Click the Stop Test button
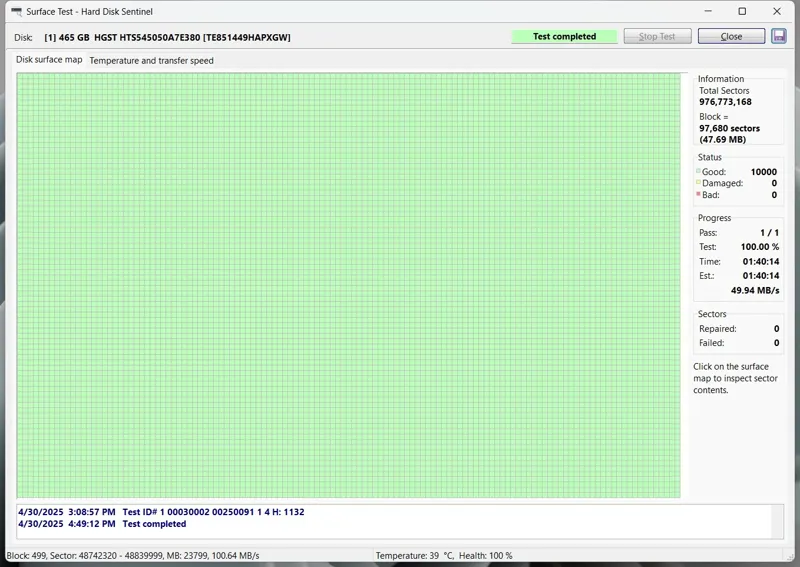The width and height of the screenshot is (800, 567). 657,36
